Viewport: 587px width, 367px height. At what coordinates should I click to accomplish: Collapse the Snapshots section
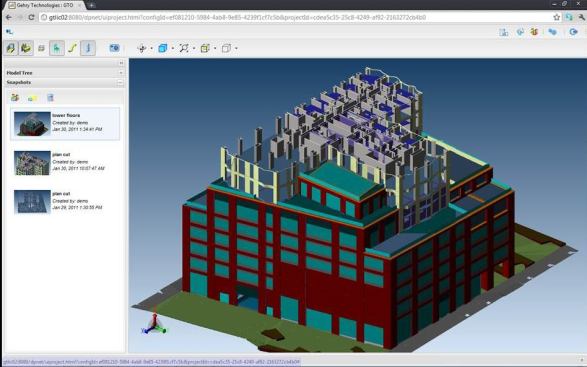(x=120, y=82)
